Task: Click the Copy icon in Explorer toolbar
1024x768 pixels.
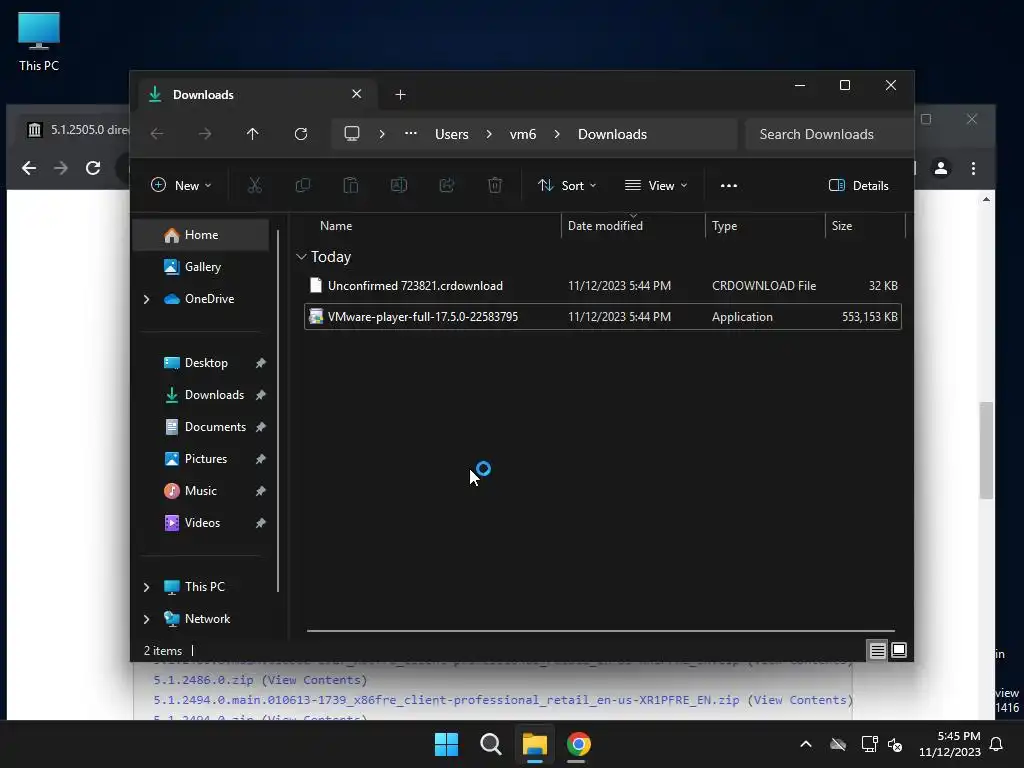Action: [x=302, y=185]
